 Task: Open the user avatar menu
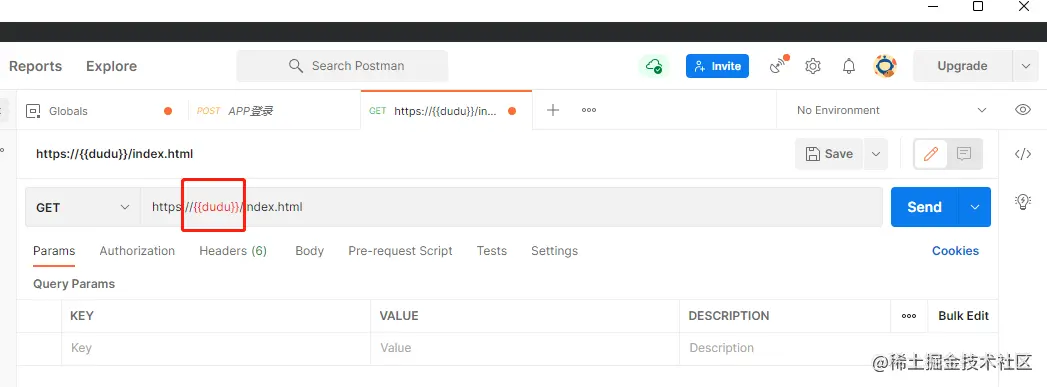(x=885, y=66)
